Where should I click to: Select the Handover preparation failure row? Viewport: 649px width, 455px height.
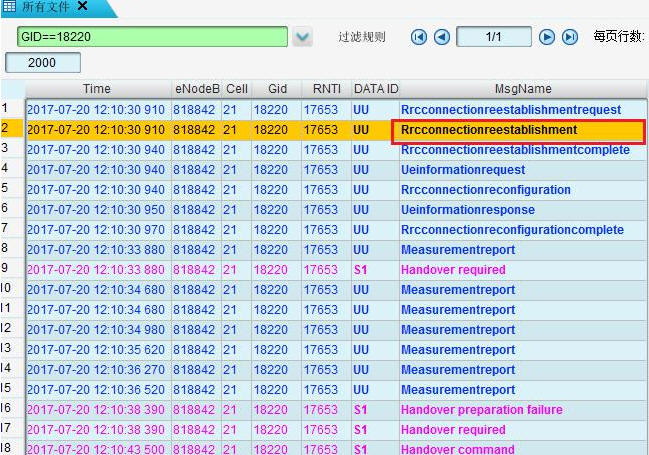point(481,409)
